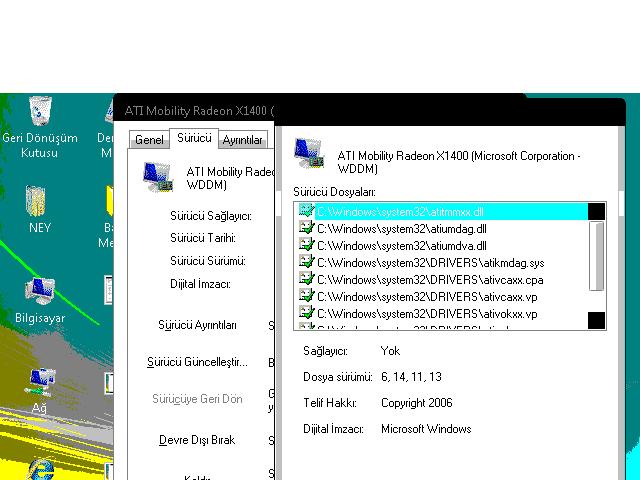Open the Geri Dönüşüm Kutusu desktop icon
640x480 pixels.
40,127
